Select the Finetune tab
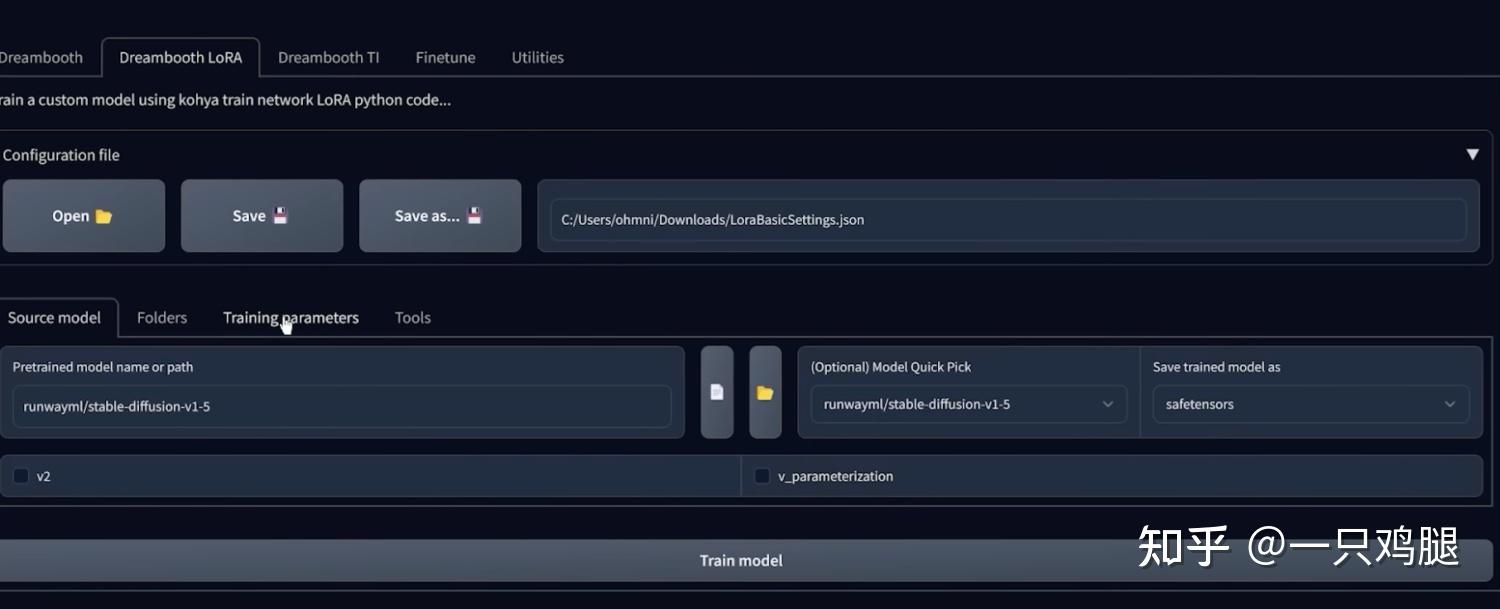1500x609 pixels. point(444,57)
